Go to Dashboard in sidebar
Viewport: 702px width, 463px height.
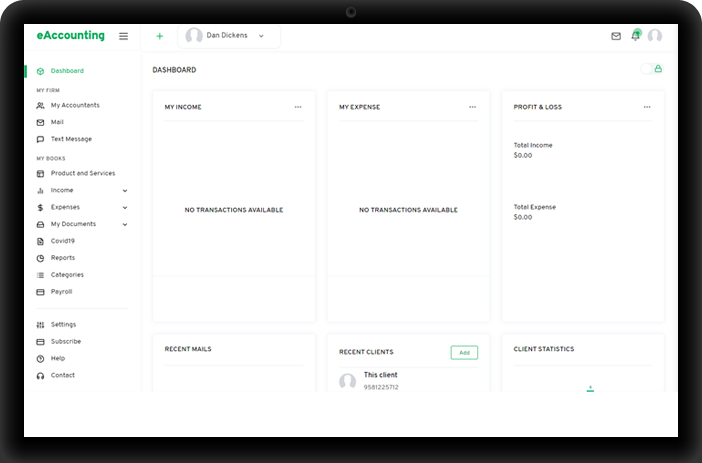tap(67, 71)
